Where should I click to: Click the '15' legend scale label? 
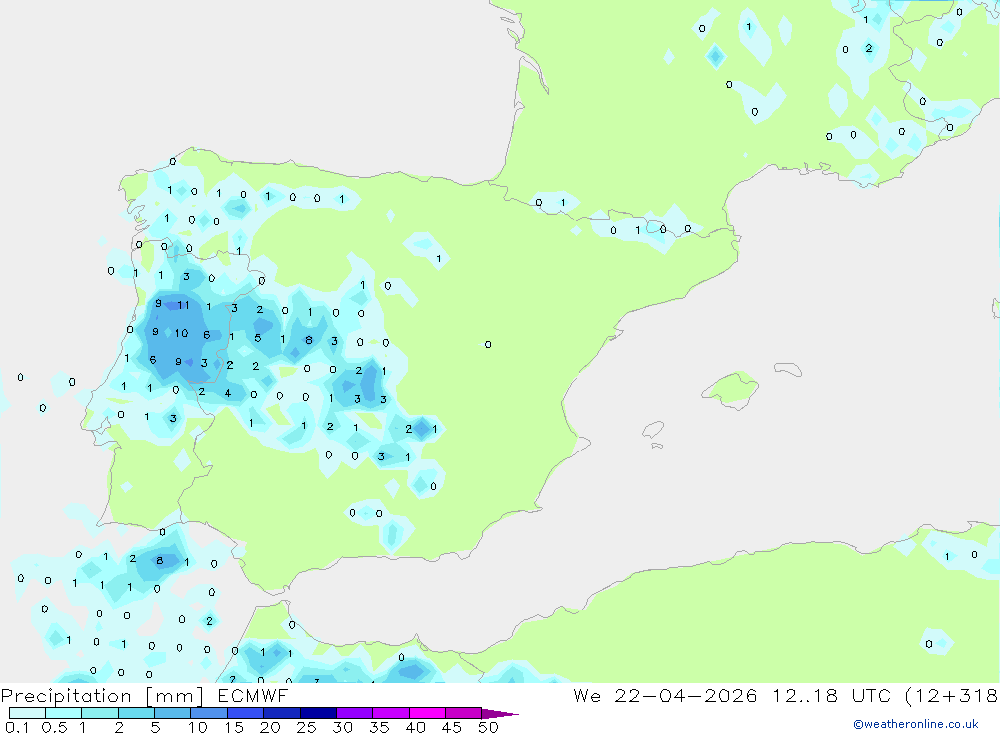coord(233,727)
